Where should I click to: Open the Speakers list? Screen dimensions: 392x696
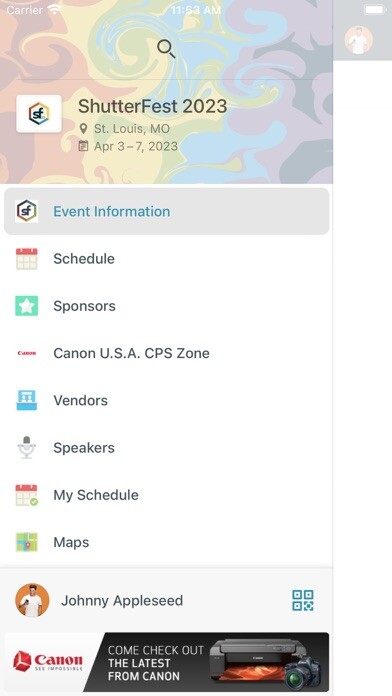click(166, 447)
